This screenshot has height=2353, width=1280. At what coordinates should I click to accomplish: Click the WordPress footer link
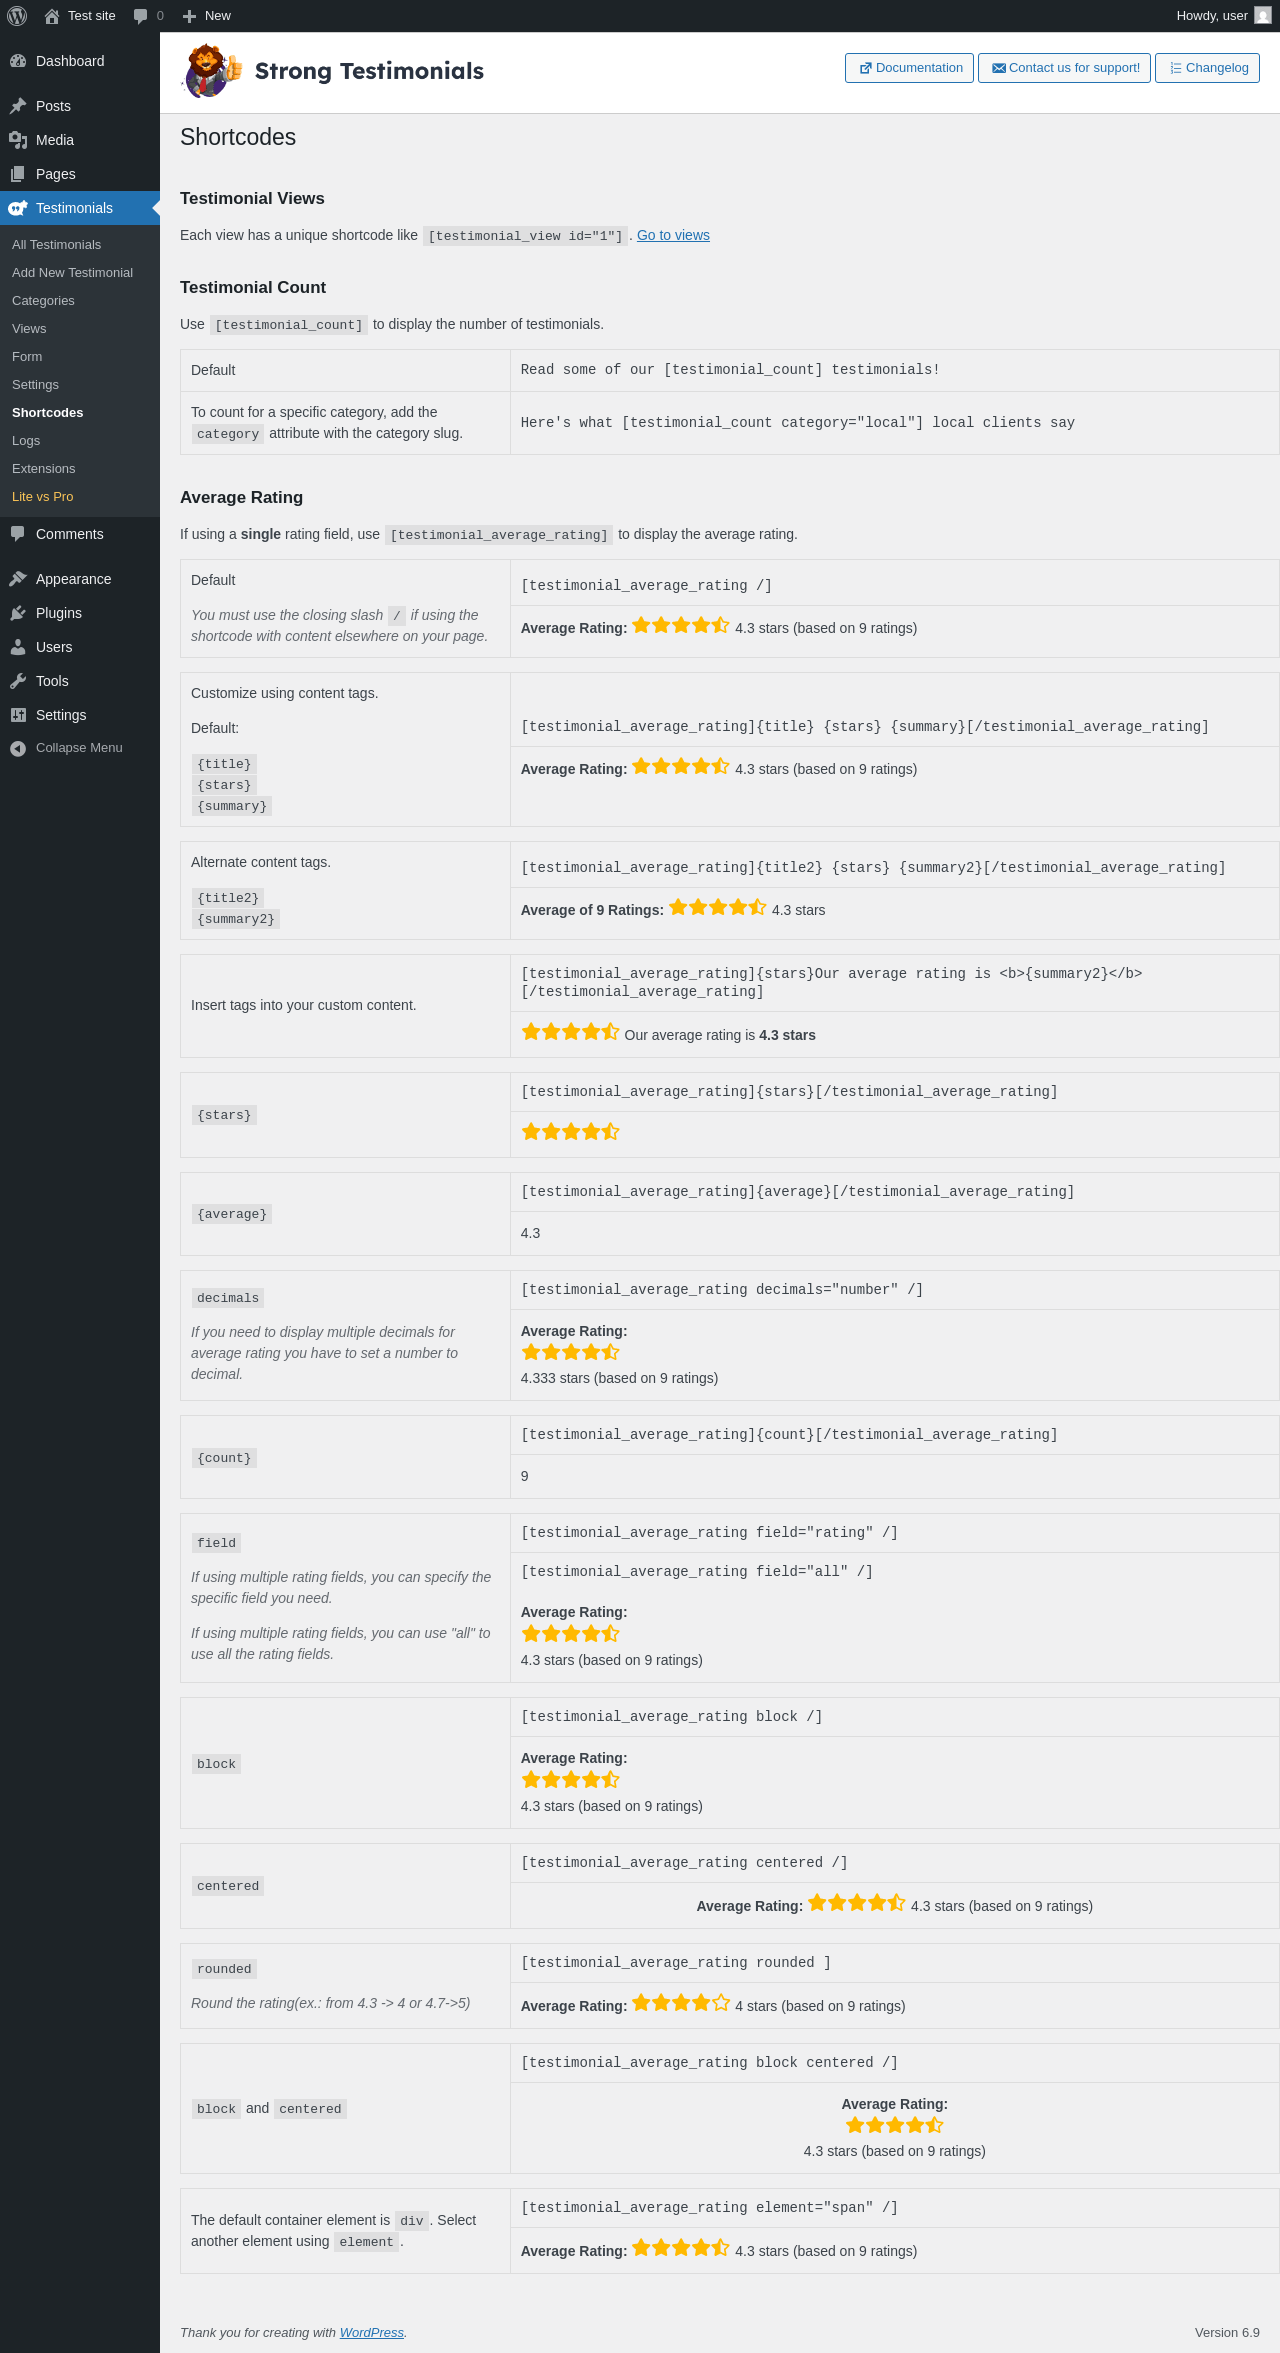pos(371,2333)
